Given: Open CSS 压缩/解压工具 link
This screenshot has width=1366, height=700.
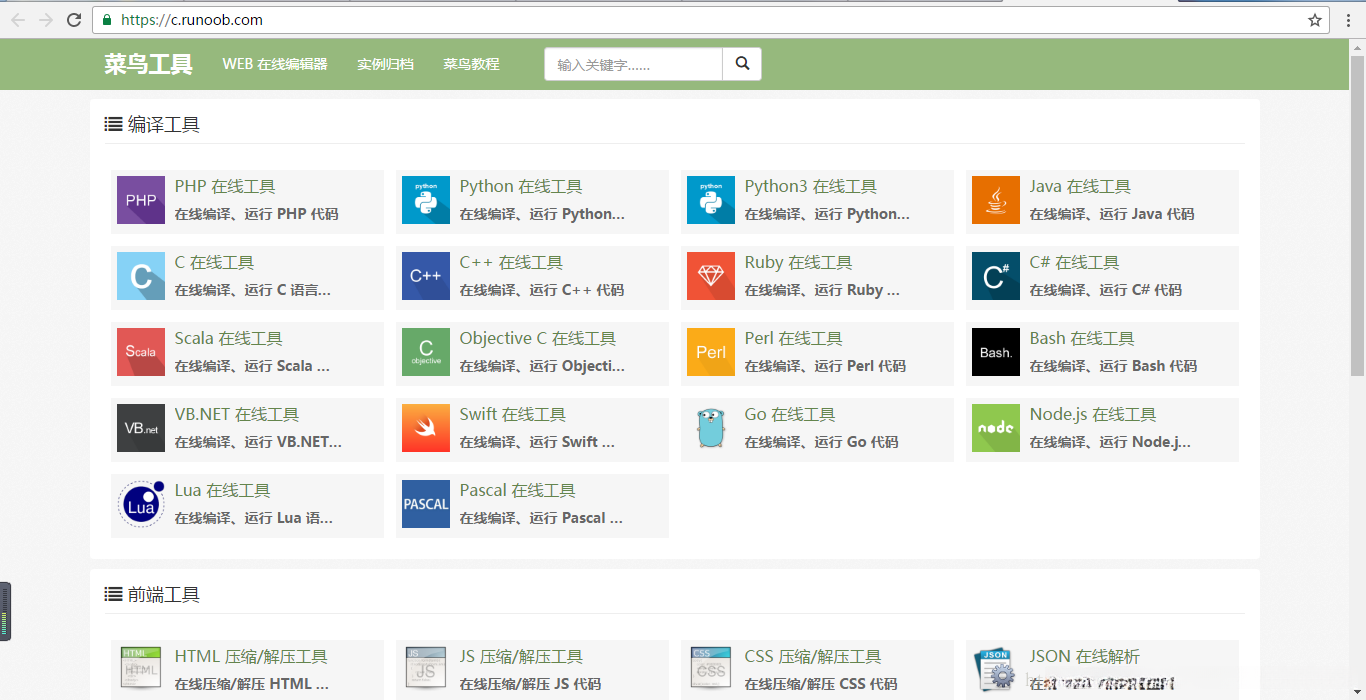Looking at the screenshot, I should click(x=813, y=656).
